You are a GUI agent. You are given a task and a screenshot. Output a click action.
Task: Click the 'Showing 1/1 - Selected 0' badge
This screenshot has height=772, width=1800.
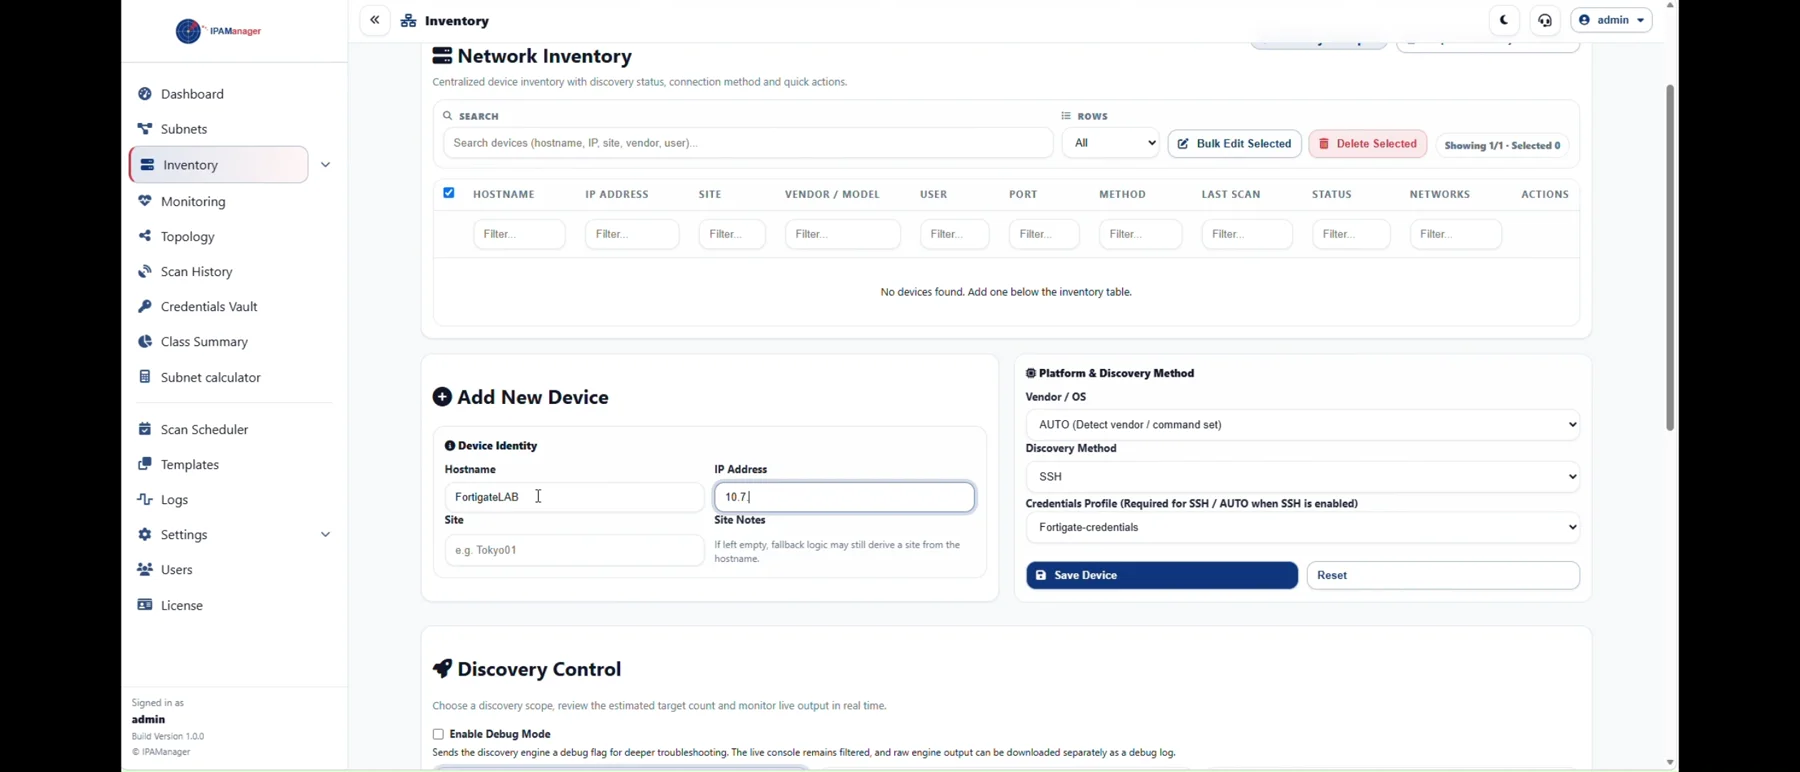point(1502,145)
